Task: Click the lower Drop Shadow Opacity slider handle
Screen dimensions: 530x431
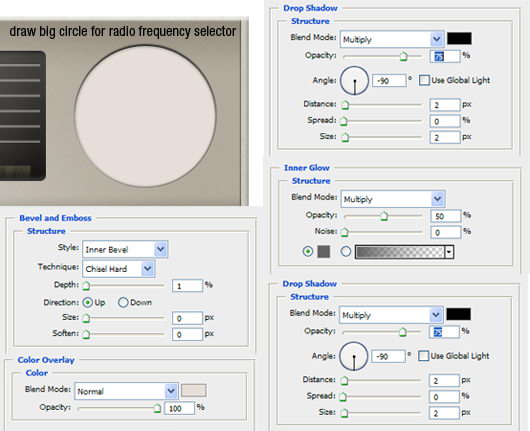Action: [402, 332]
